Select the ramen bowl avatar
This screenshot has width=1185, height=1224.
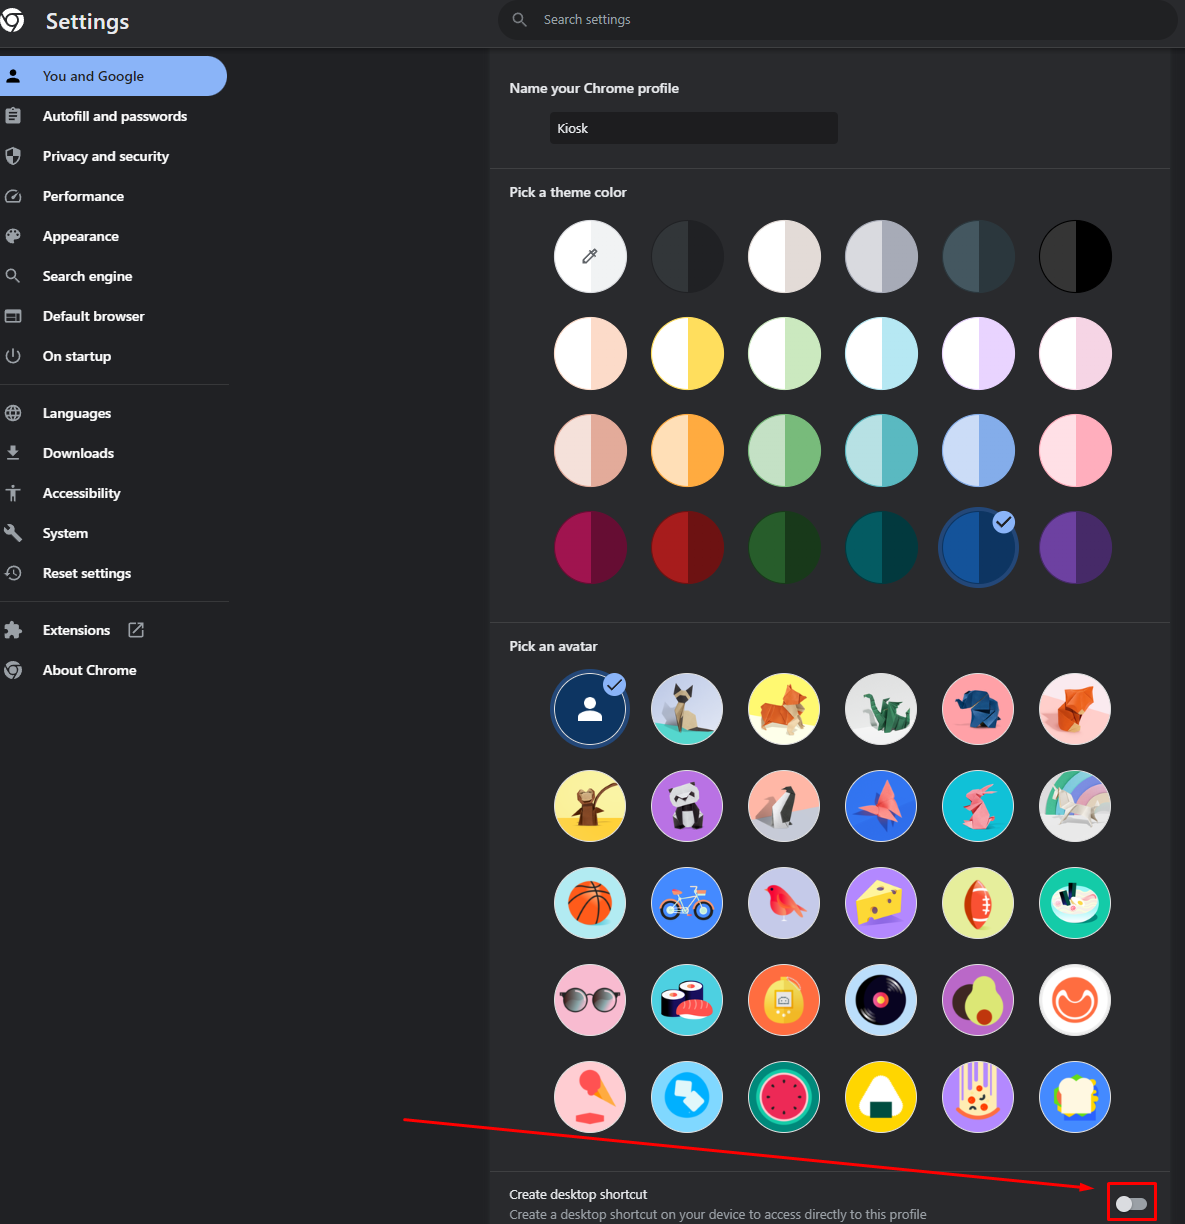(1076, 904)
